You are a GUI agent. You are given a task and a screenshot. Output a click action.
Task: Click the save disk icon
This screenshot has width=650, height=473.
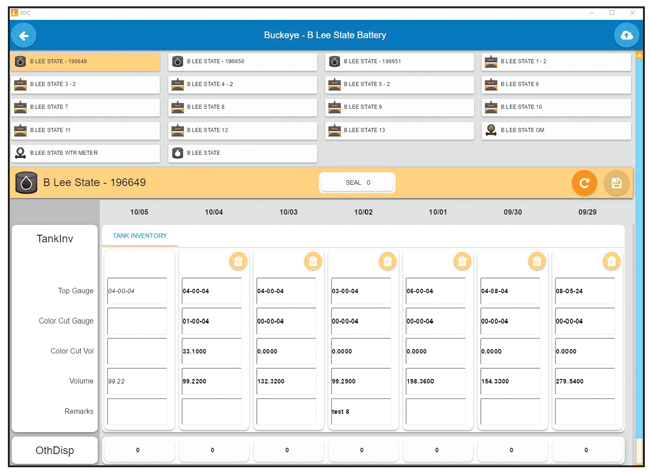coord(616,183)
